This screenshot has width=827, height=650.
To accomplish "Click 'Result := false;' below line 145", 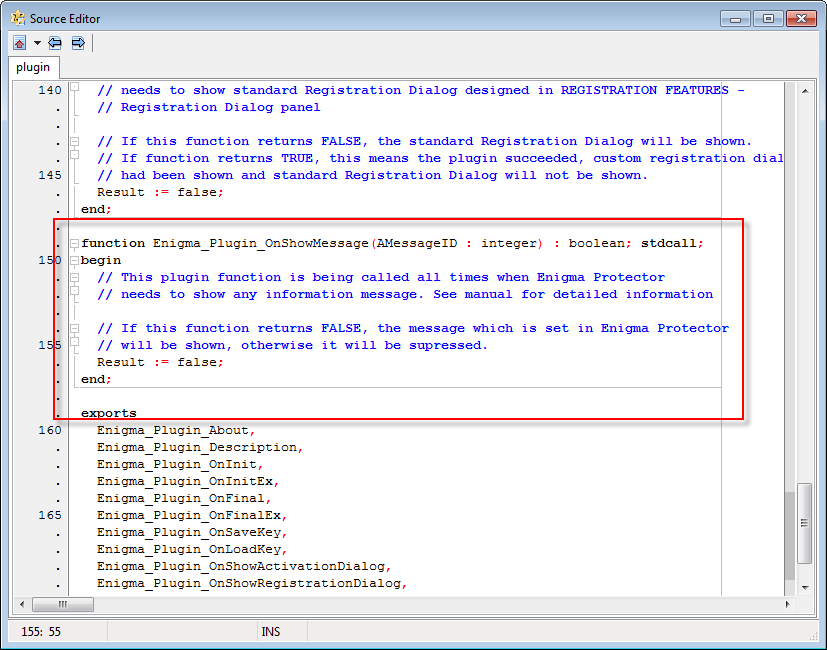I will (x=160, y=192).
